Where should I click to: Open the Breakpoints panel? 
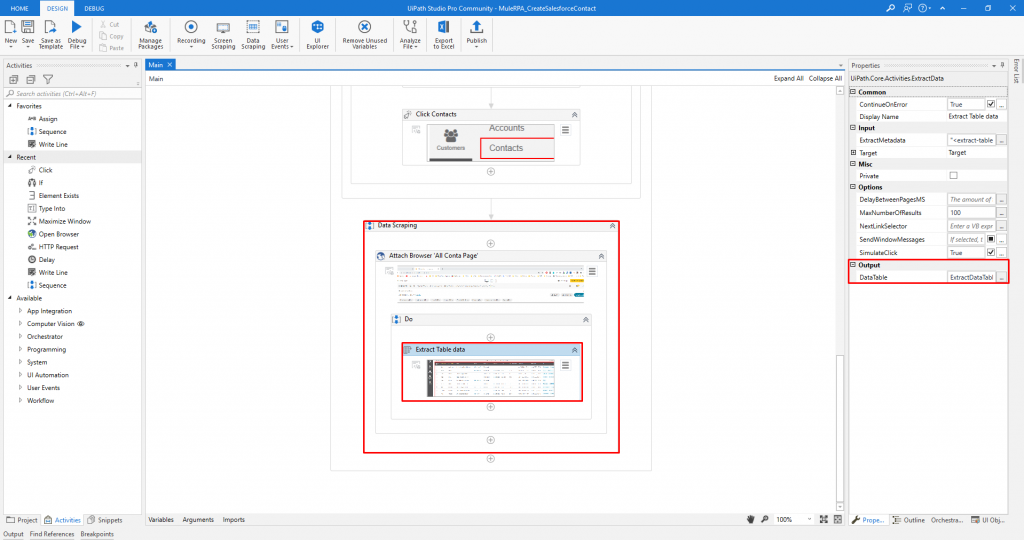pyautogui.click(x=97, y=534)
